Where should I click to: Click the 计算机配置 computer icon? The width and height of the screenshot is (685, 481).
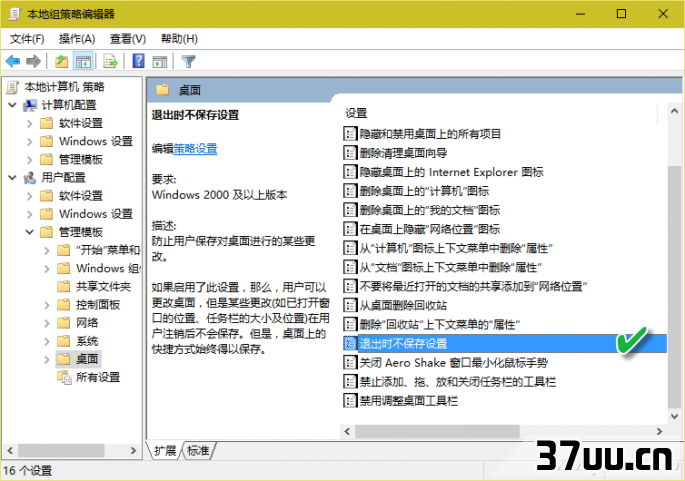tap(30, 105)
